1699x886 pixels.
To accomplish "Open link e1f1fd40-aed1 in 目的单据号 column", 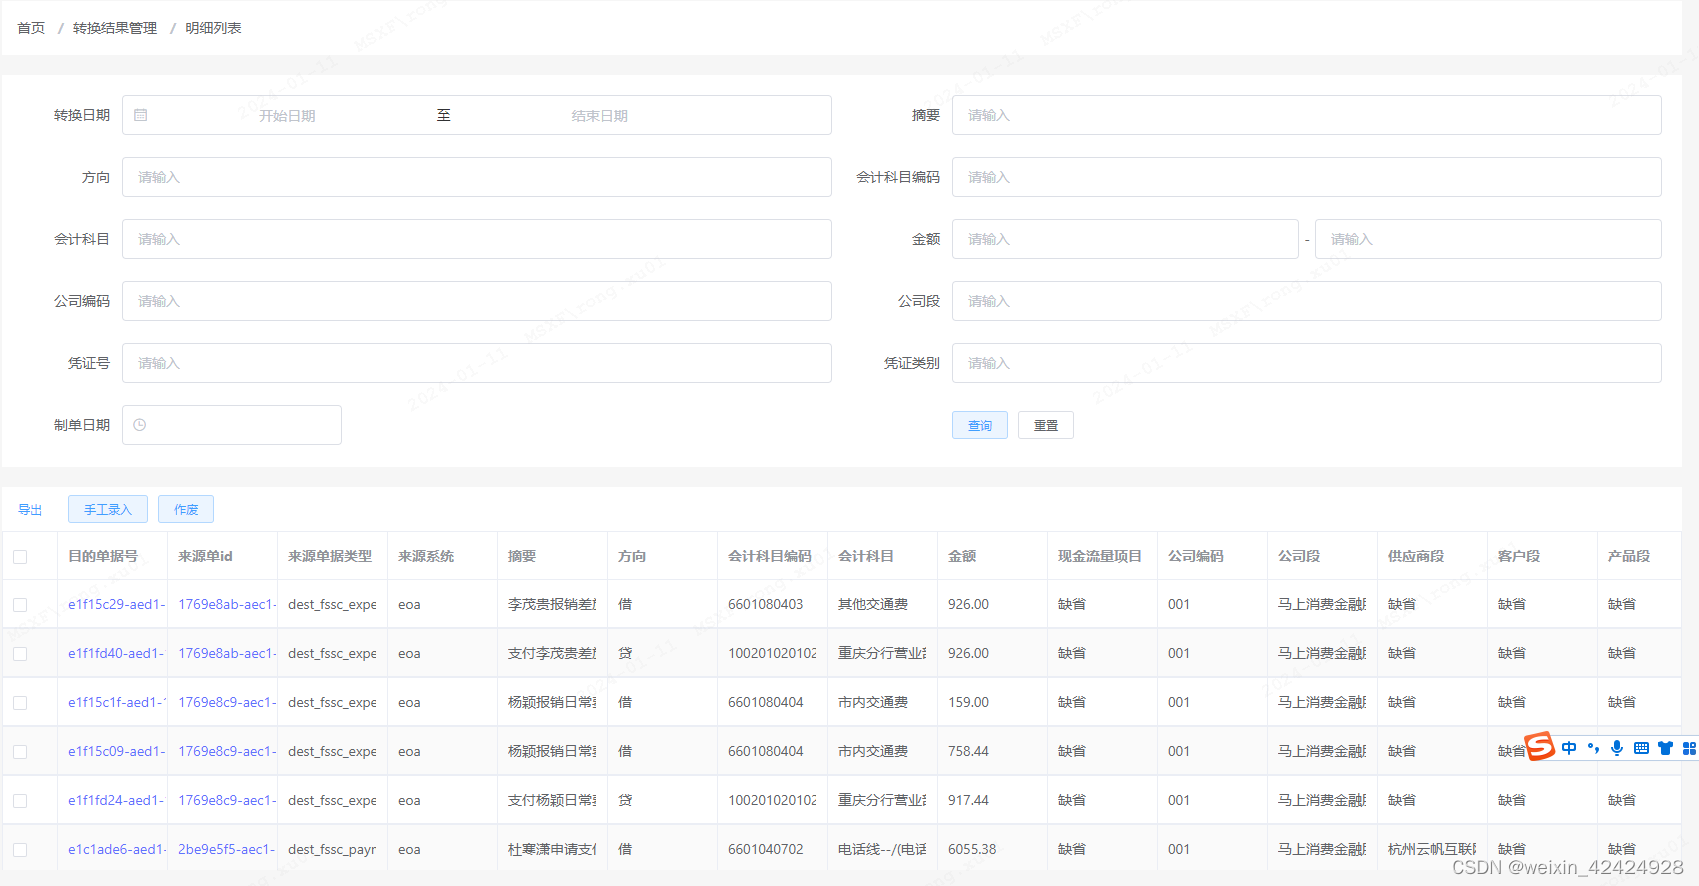I will (116, 653).
